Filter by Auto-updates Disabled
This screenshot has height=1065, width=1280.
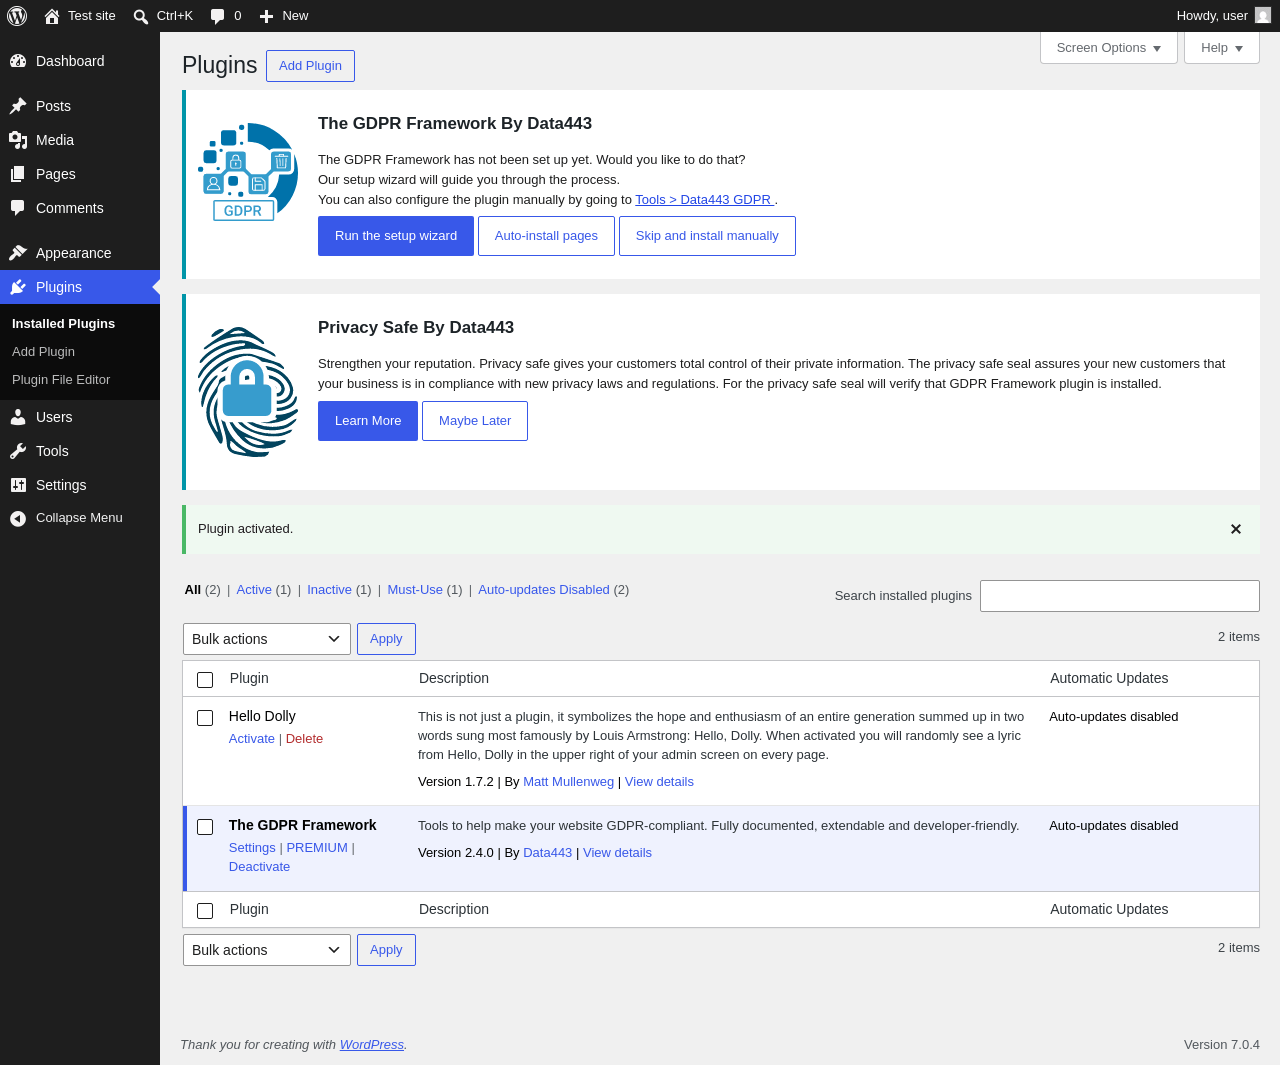pyautogui.click(x=544, y=590)
